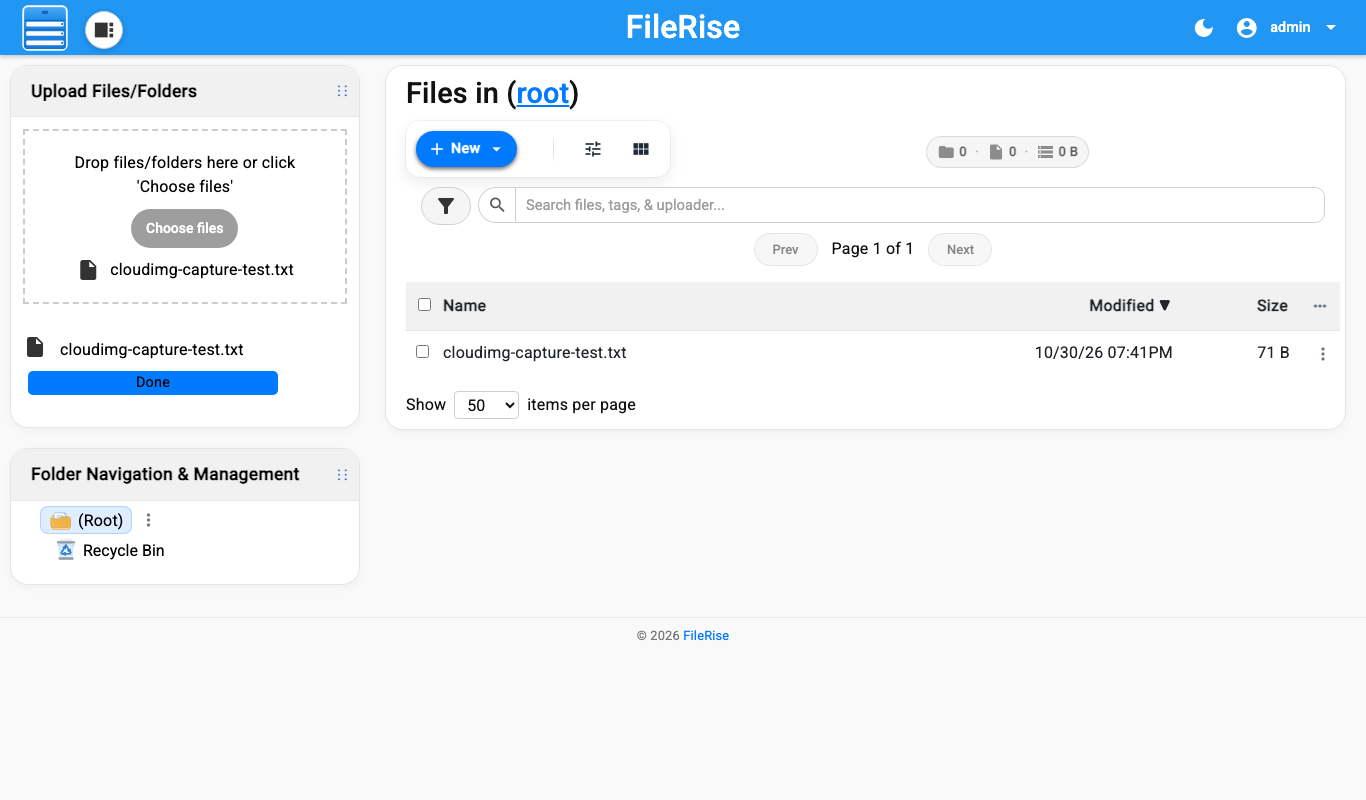Click the file upload drop zone area
This screenshot has height=800, width=1366.
pos(185,216)
